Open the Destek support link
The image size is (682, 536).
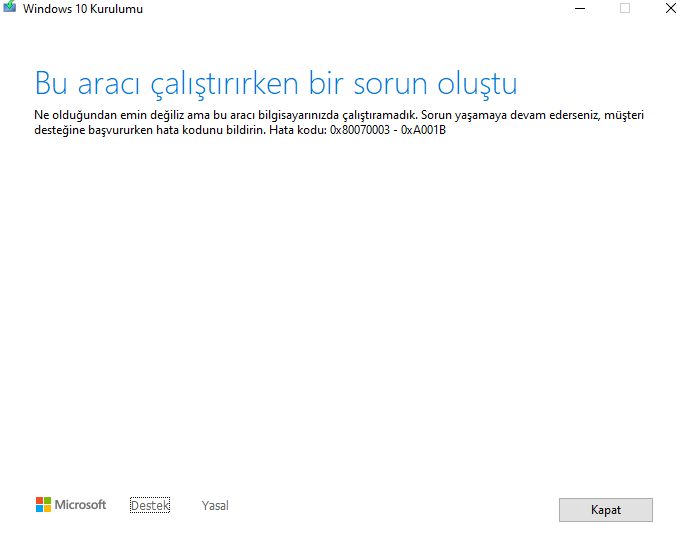tap(150, 505)
